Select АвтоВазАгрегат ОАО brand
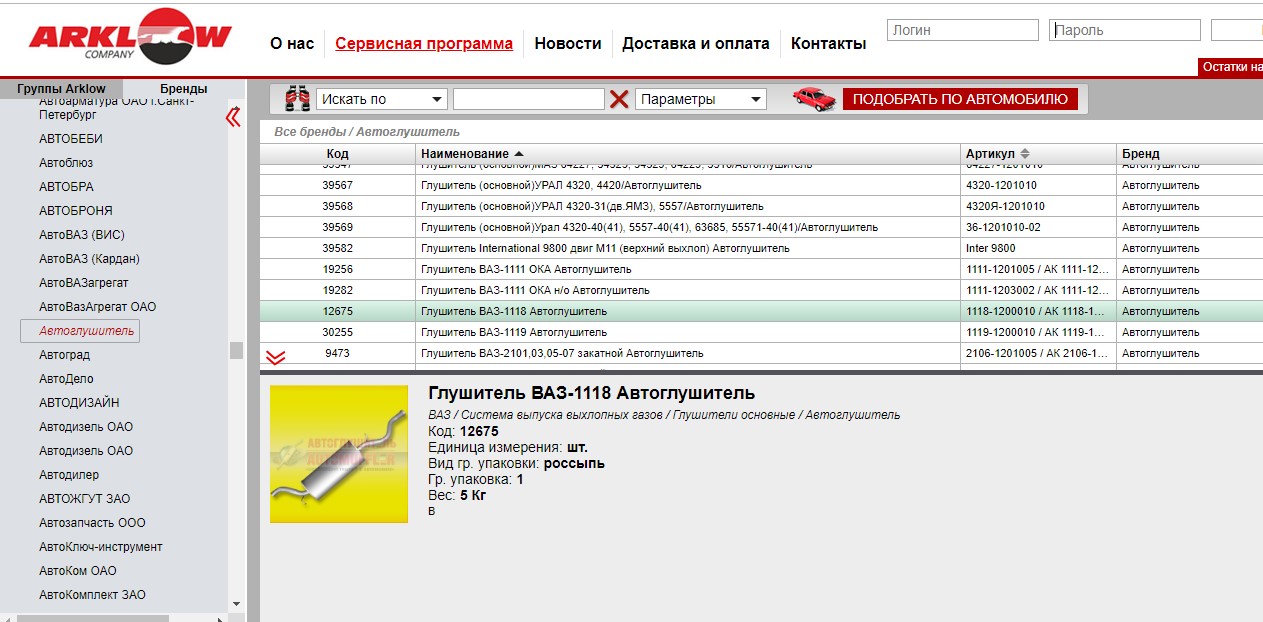 coord(98,307)
